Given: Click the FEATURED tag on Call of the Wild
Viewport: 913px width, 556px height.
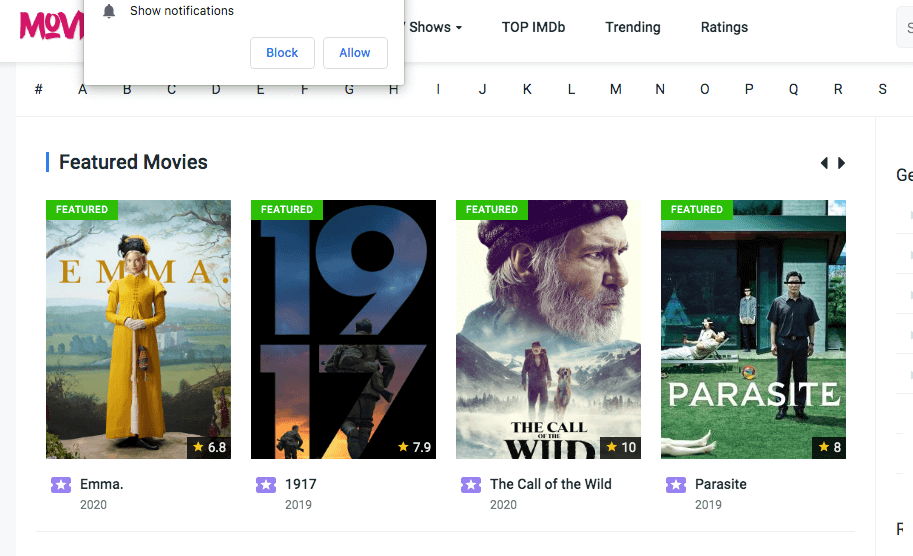Looking at the screenshot, I should pyautogui.click(x=491, y=210).
